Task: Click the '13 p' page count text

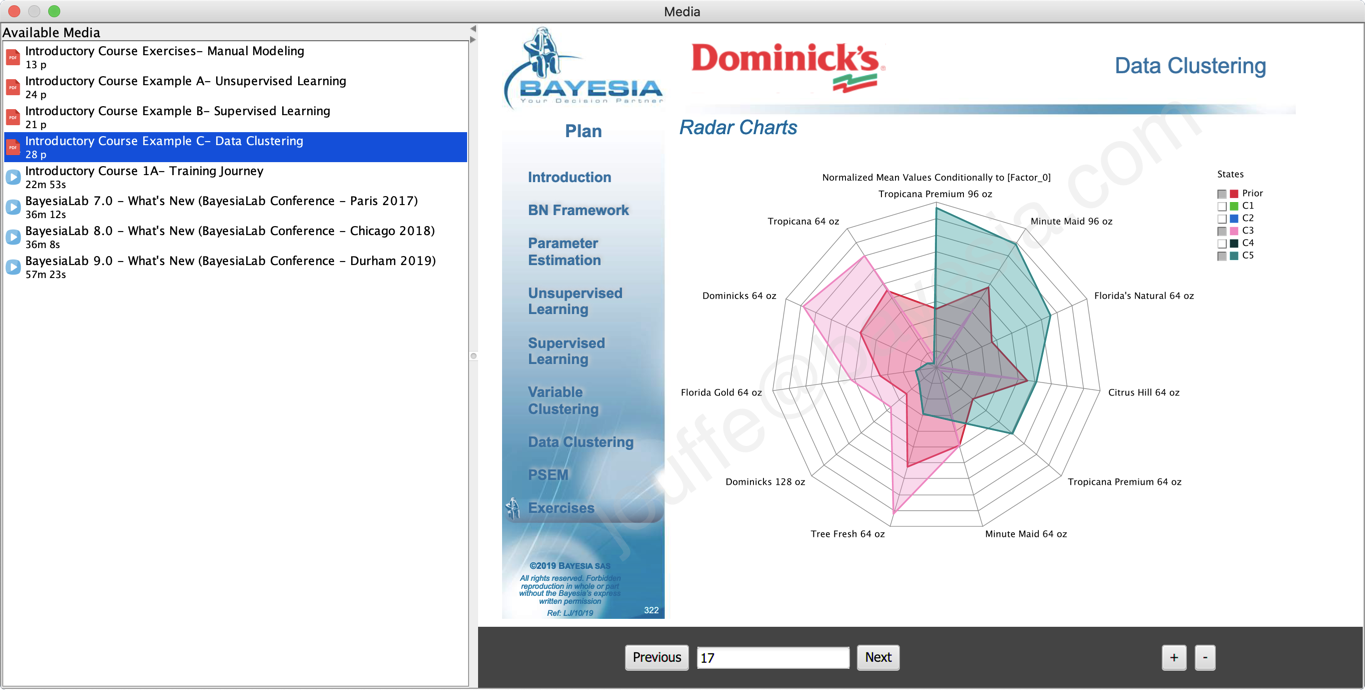Action: point(36,65)
